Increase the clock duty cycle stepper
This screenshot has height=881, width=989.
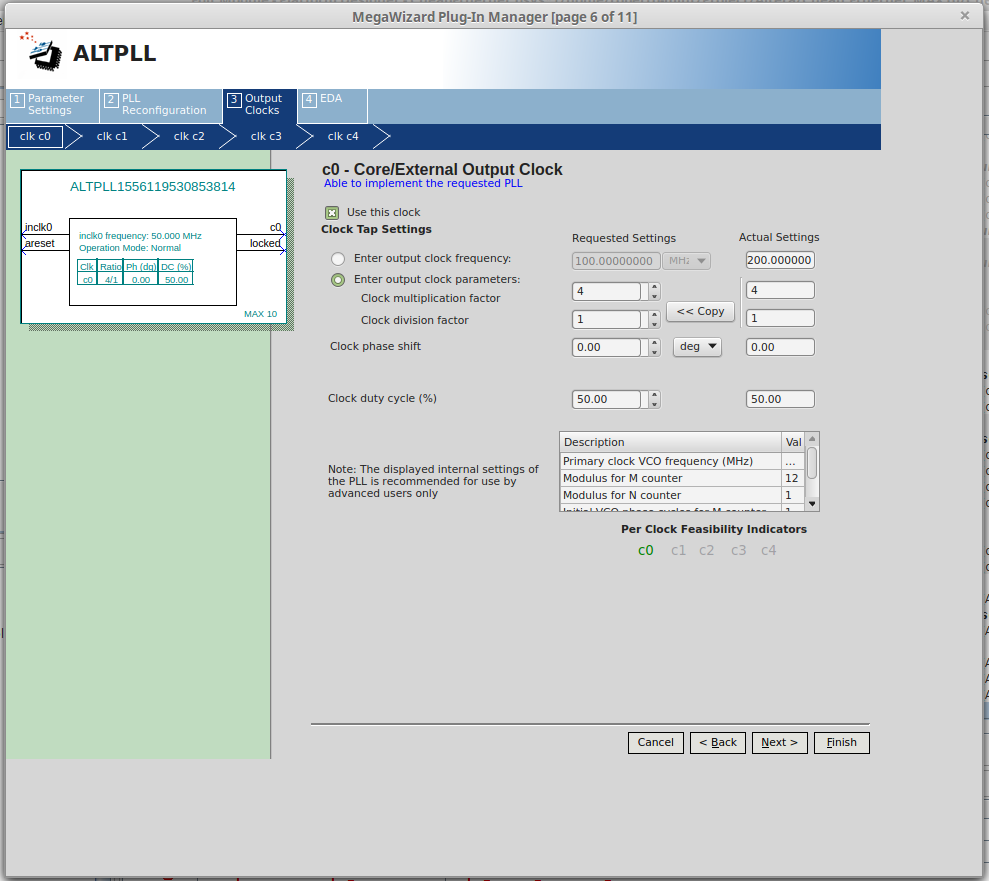[x=654, y=395]
